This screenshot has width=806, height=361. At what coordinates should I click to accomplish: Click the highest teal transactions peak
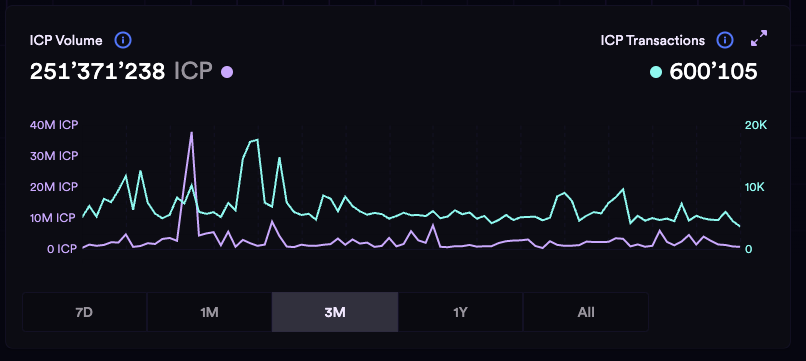[257, 139]
